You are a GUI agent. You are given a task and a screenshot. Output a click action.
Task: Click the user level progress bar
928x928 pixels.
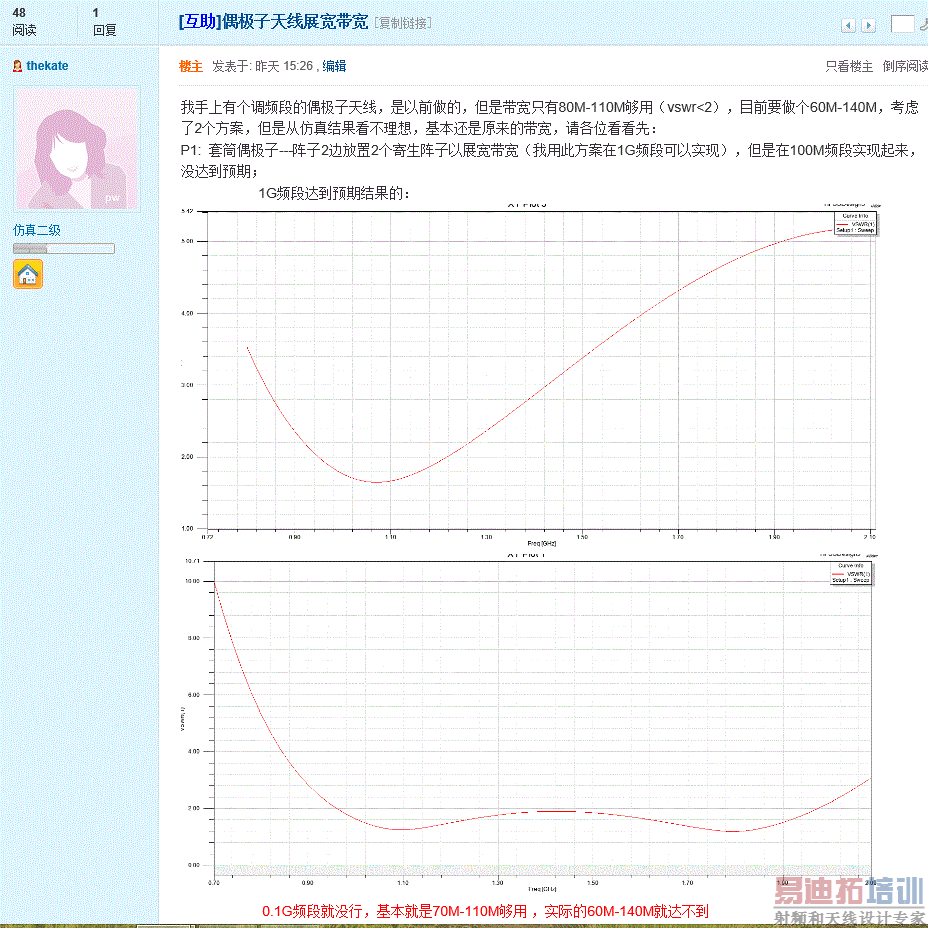(x=64, y=249)
